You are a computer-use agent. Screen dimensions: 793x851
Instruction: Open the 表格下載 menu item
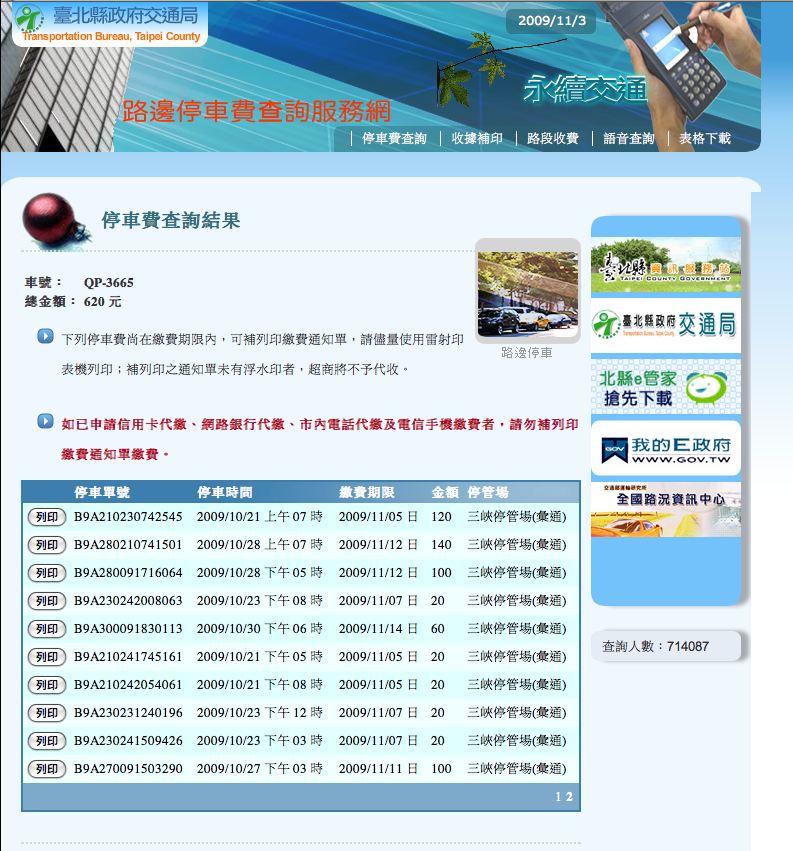coord(705,138)
